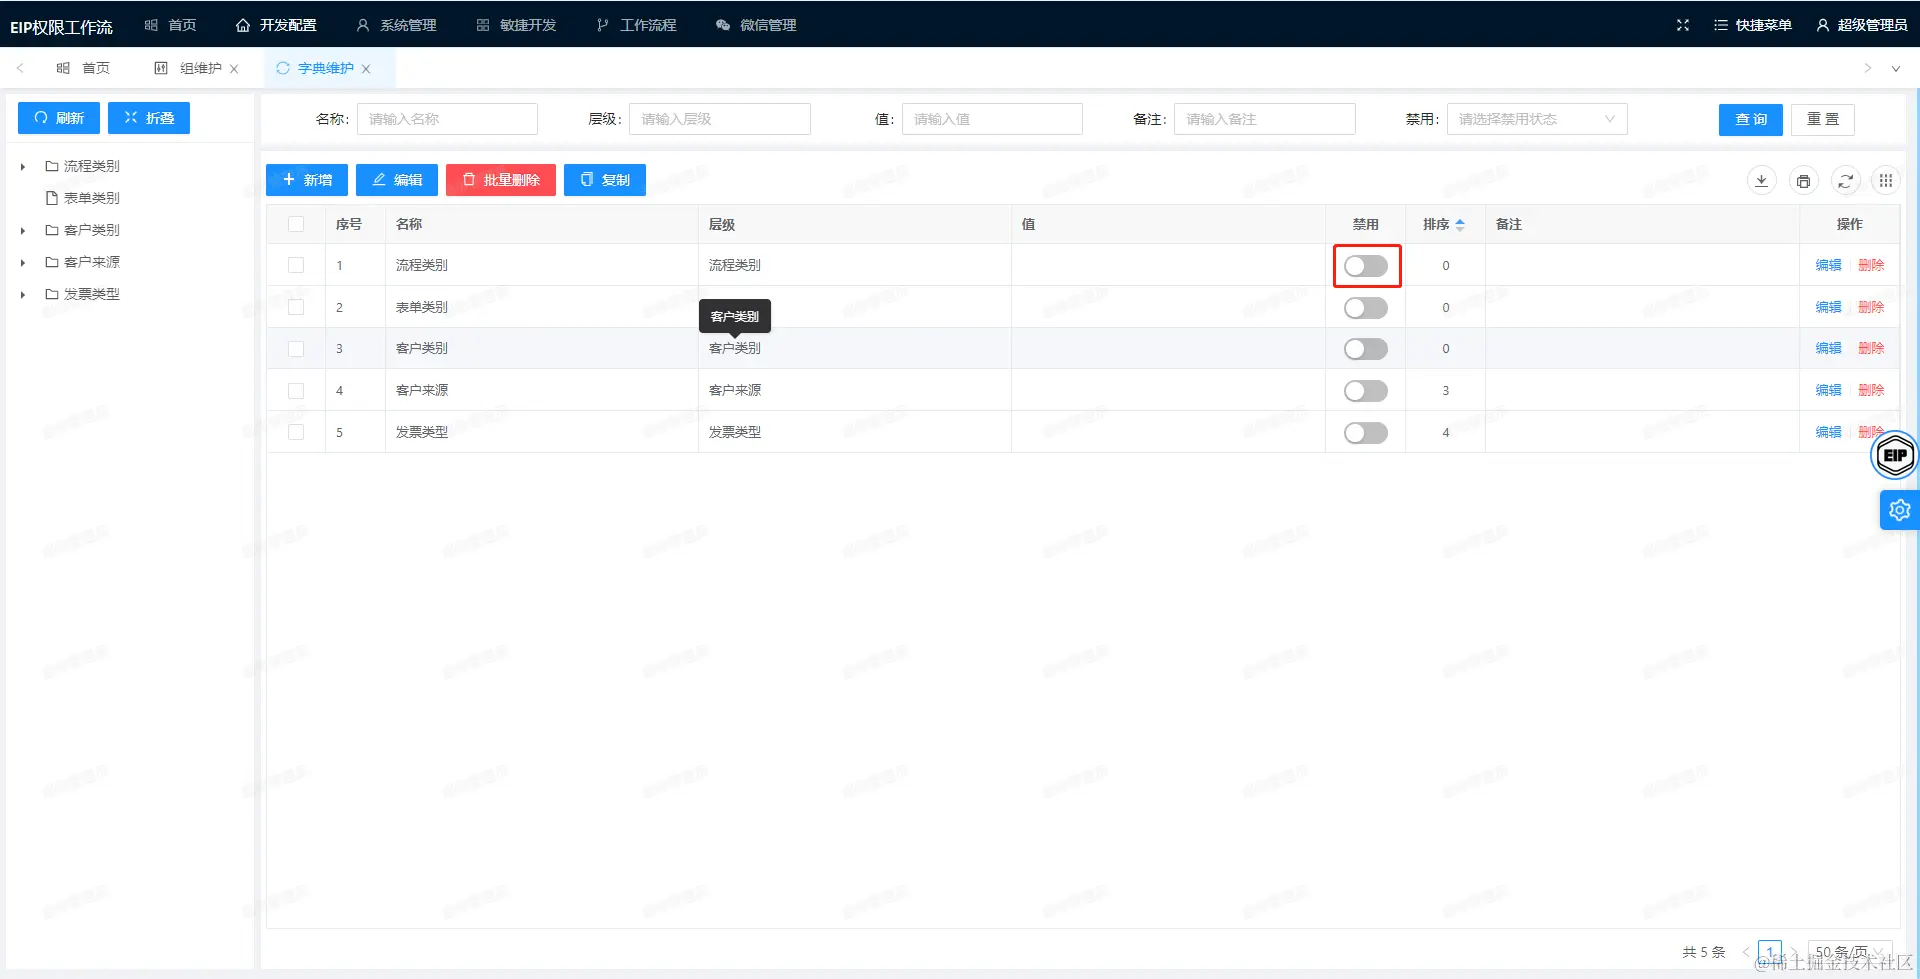Click the 新增 add button
The image size is (1920, 979).
[x=307, y=180]
